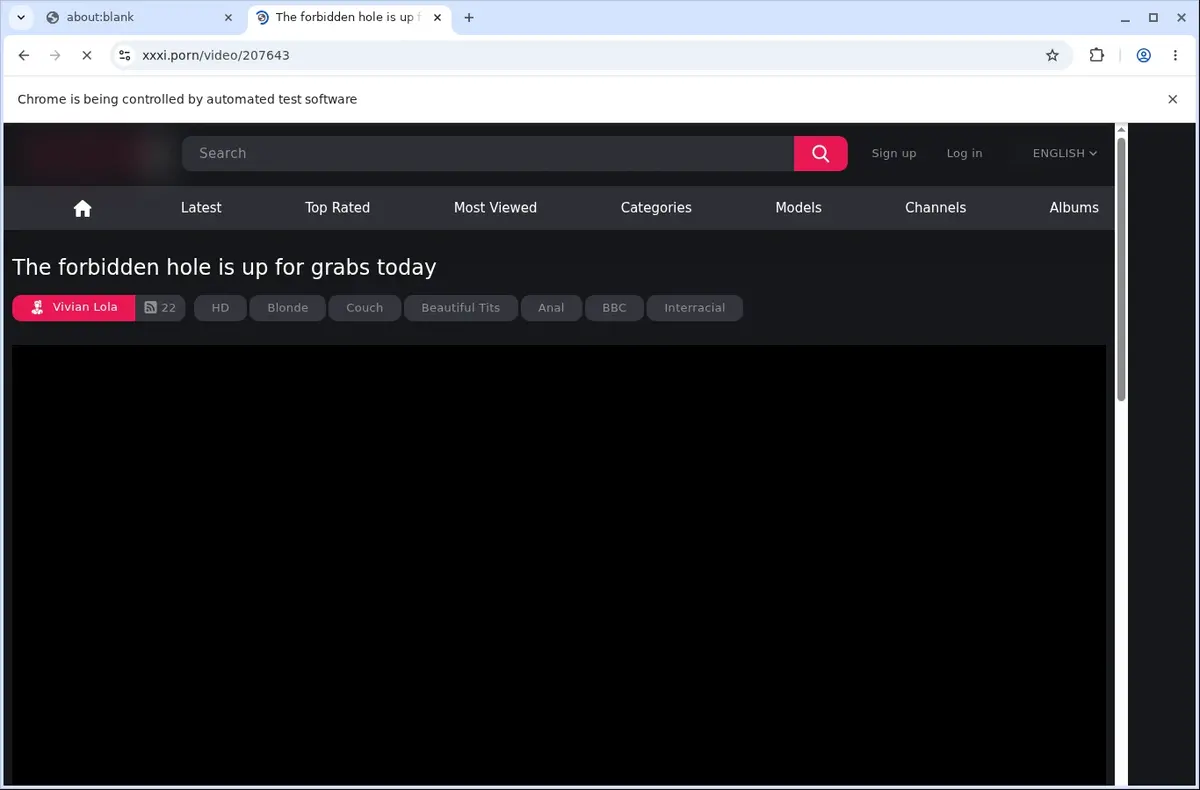Click the browser back arrow
Image resolution: width=1200 pixels, height=790 pixels.
pos(24,56)
